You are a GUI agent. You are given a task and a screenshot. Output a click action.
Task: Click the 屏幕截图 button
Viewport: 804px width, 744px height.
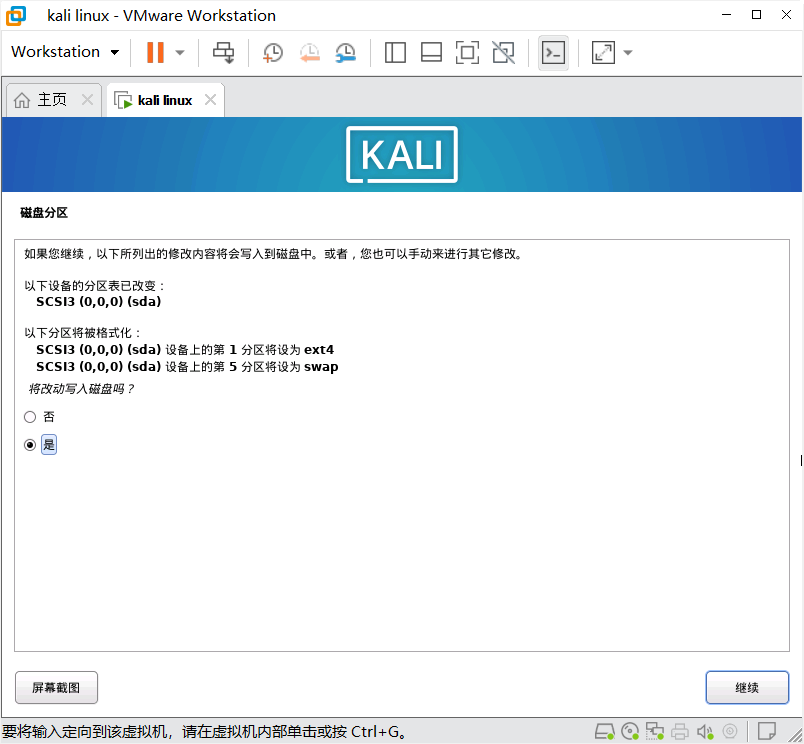(x=56, y=688)
